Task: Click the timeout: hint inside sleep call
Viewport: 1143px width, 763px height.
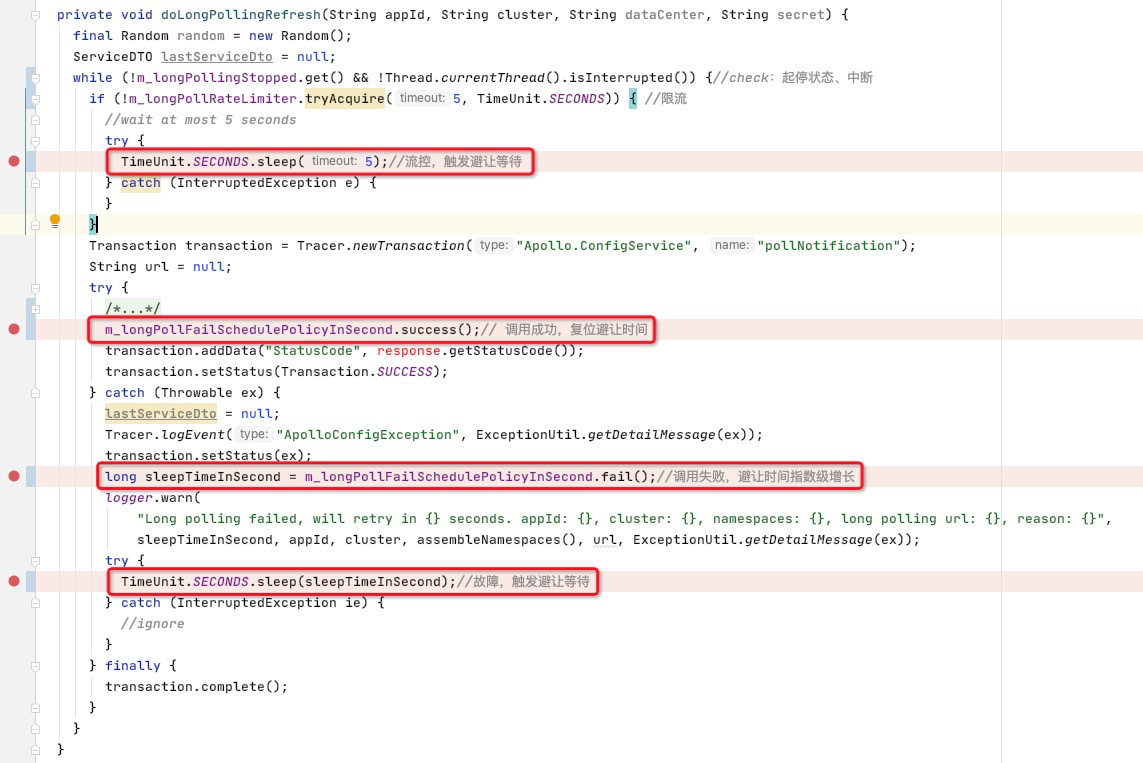Action: [x=335, y=161]
